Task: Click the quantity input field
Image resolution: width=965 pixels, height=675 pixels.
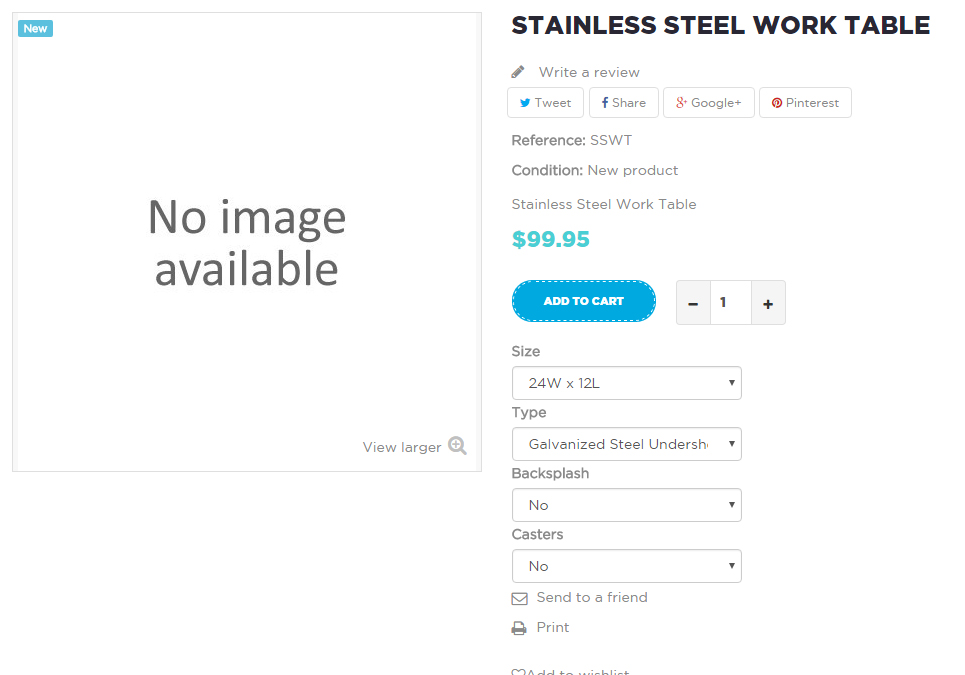Action: tap(730, 303)
